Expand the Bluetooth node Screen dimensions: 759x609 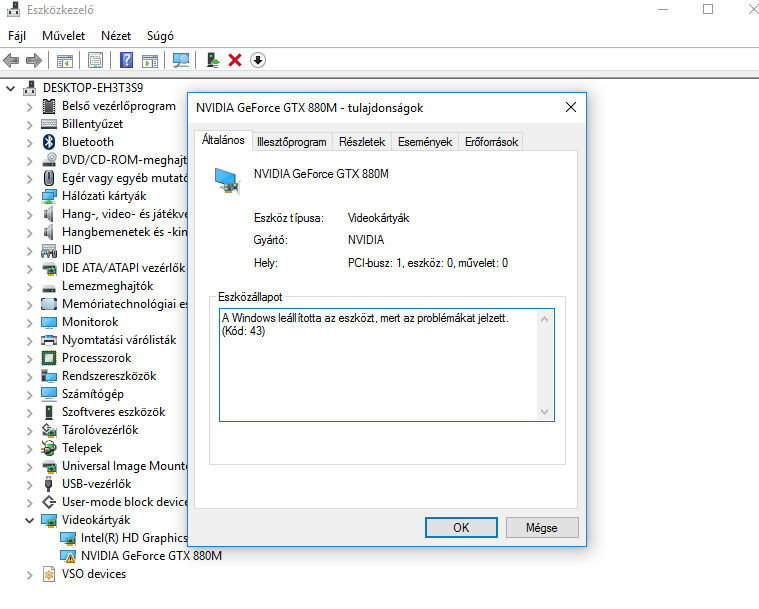point(29,143)
